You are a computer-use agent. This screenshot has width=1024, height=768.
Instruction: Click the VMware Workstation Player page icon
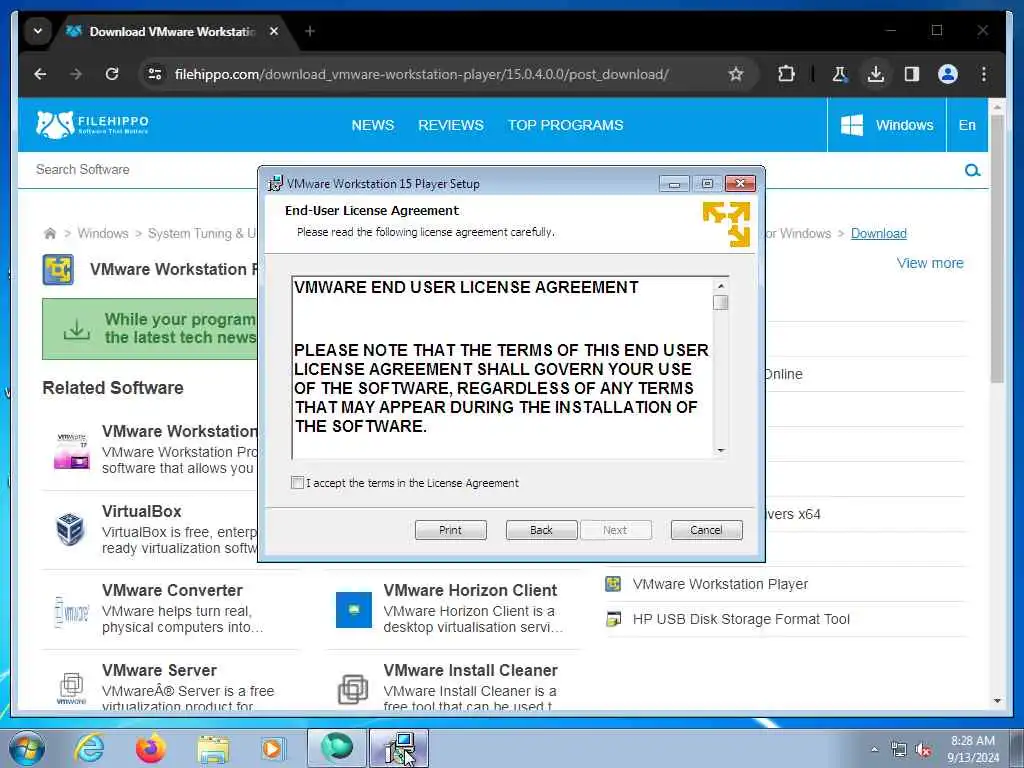pos(58,270)
